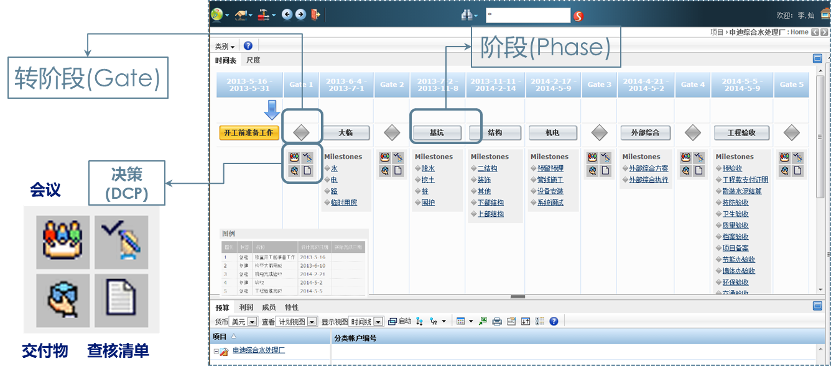Switch to the 预算 tab
The image size is (832, 370).
click(x=222, y=307)
